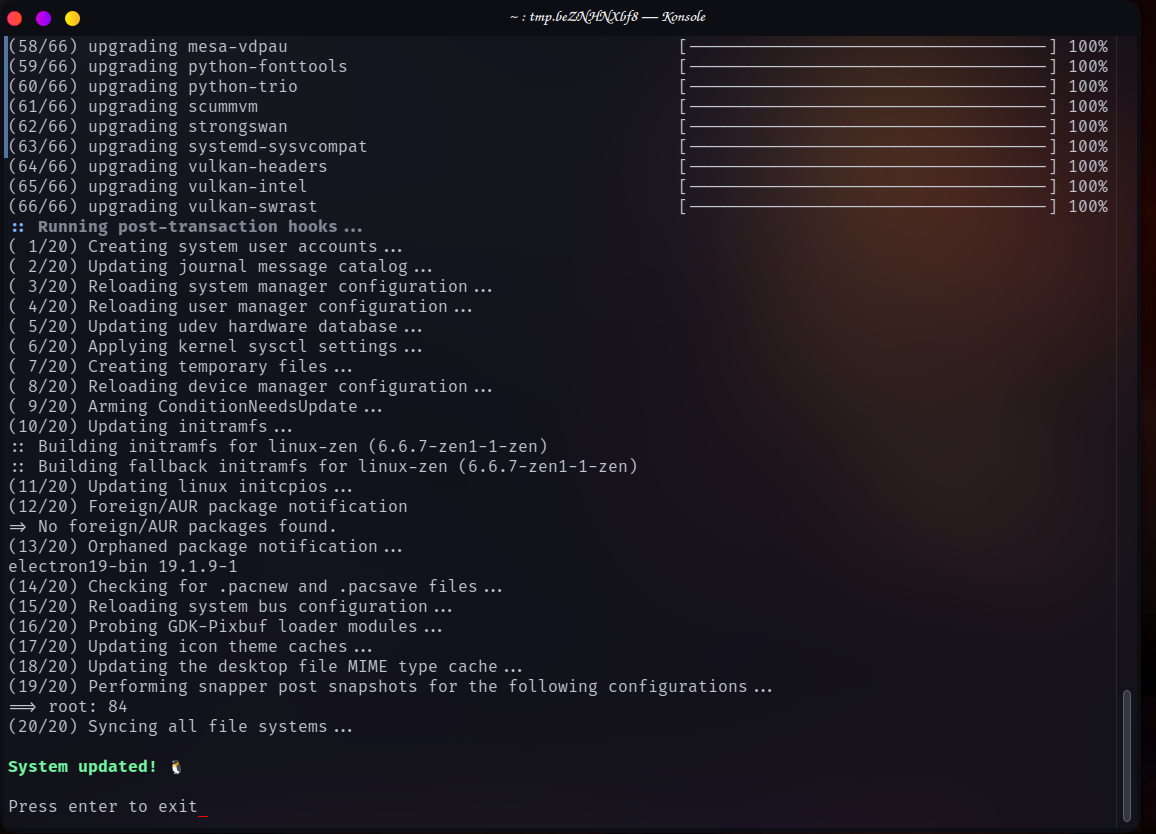Click the 'Arming ConditionNeedsUpdate' line
This screenshot has width=1156, height=834.
click(x=195, y=406)
